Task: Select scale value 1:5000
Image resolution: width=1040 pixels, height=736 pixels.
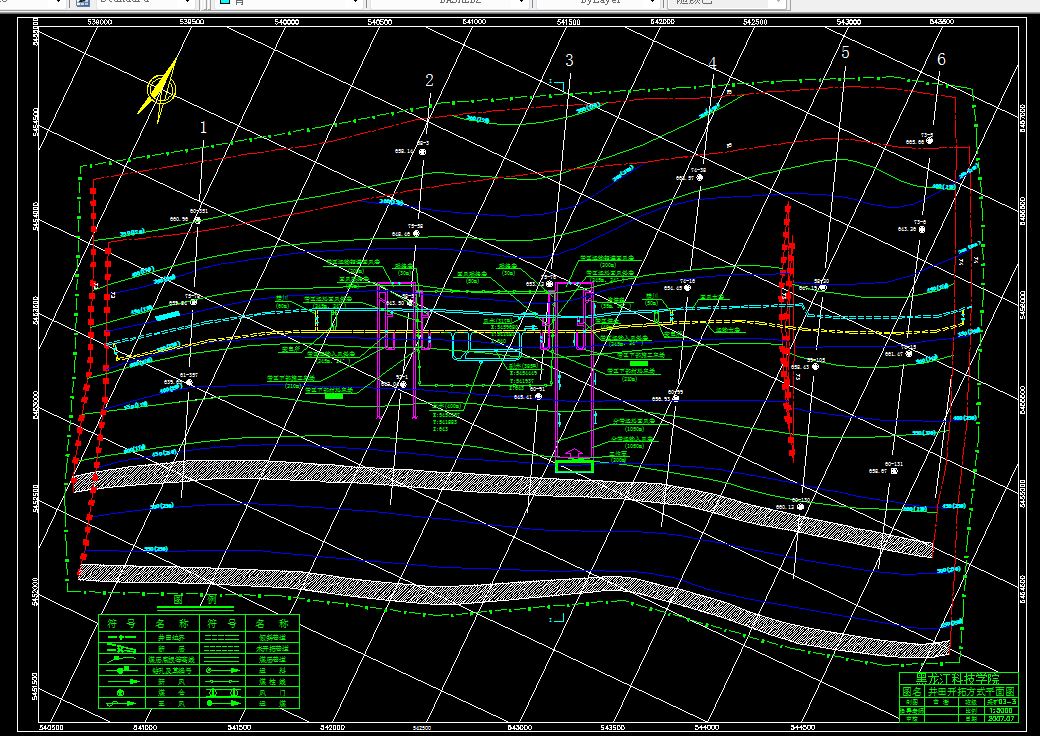Action: (1001, 711)
